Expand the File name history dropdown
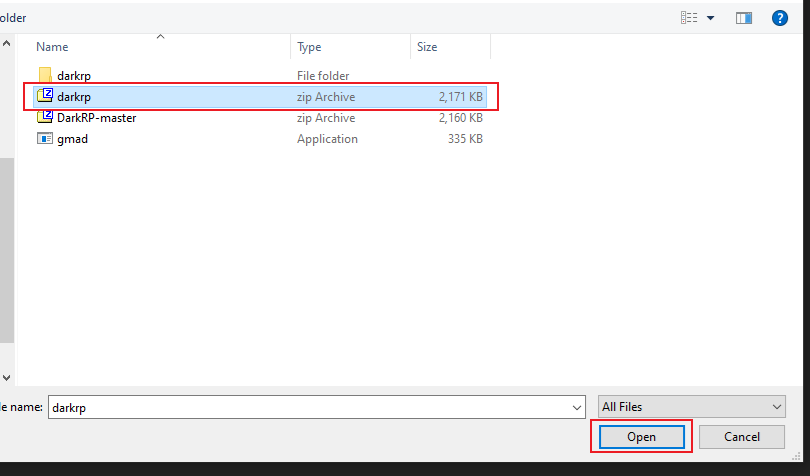This screenshot has width=810, height=476. [x=577, y=408]
